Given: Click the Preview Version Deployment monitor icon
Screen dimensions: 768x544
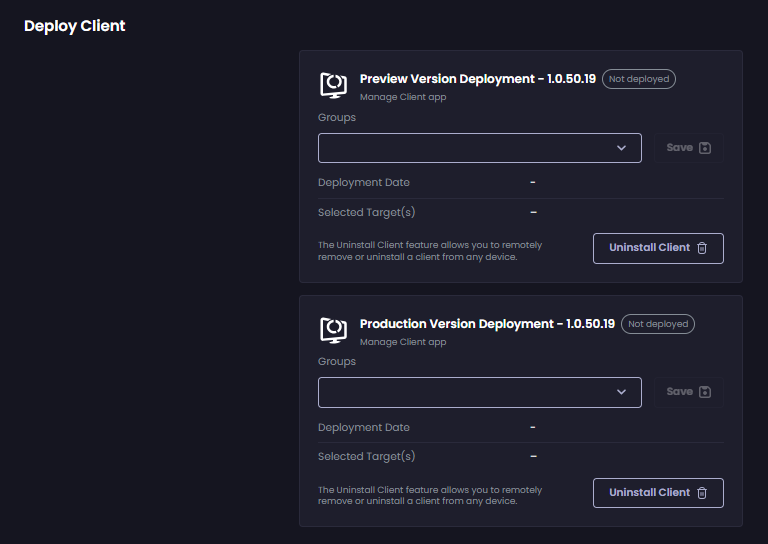Looking at the screenshot, I should coord(333,85).
